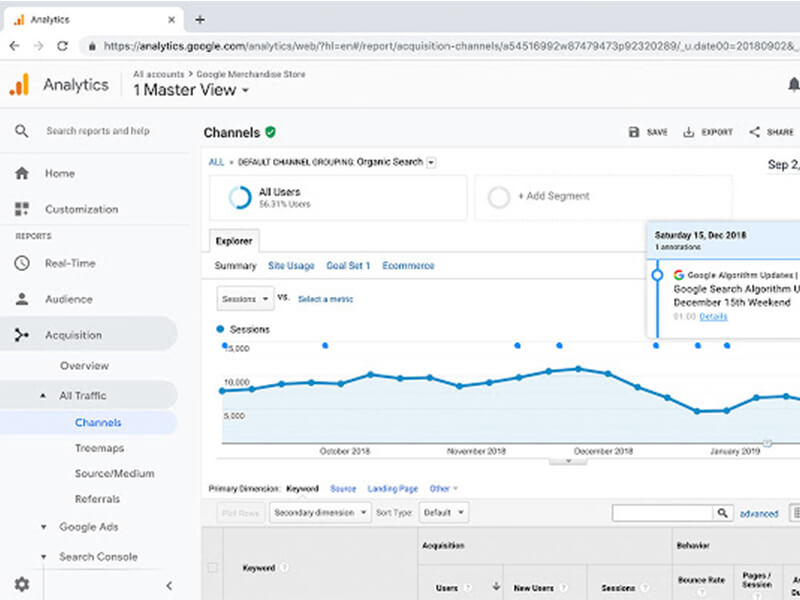The height and width of the screenshot is (600, 800).
Task: Click the Details link in annotation
Action: (713, 316)
